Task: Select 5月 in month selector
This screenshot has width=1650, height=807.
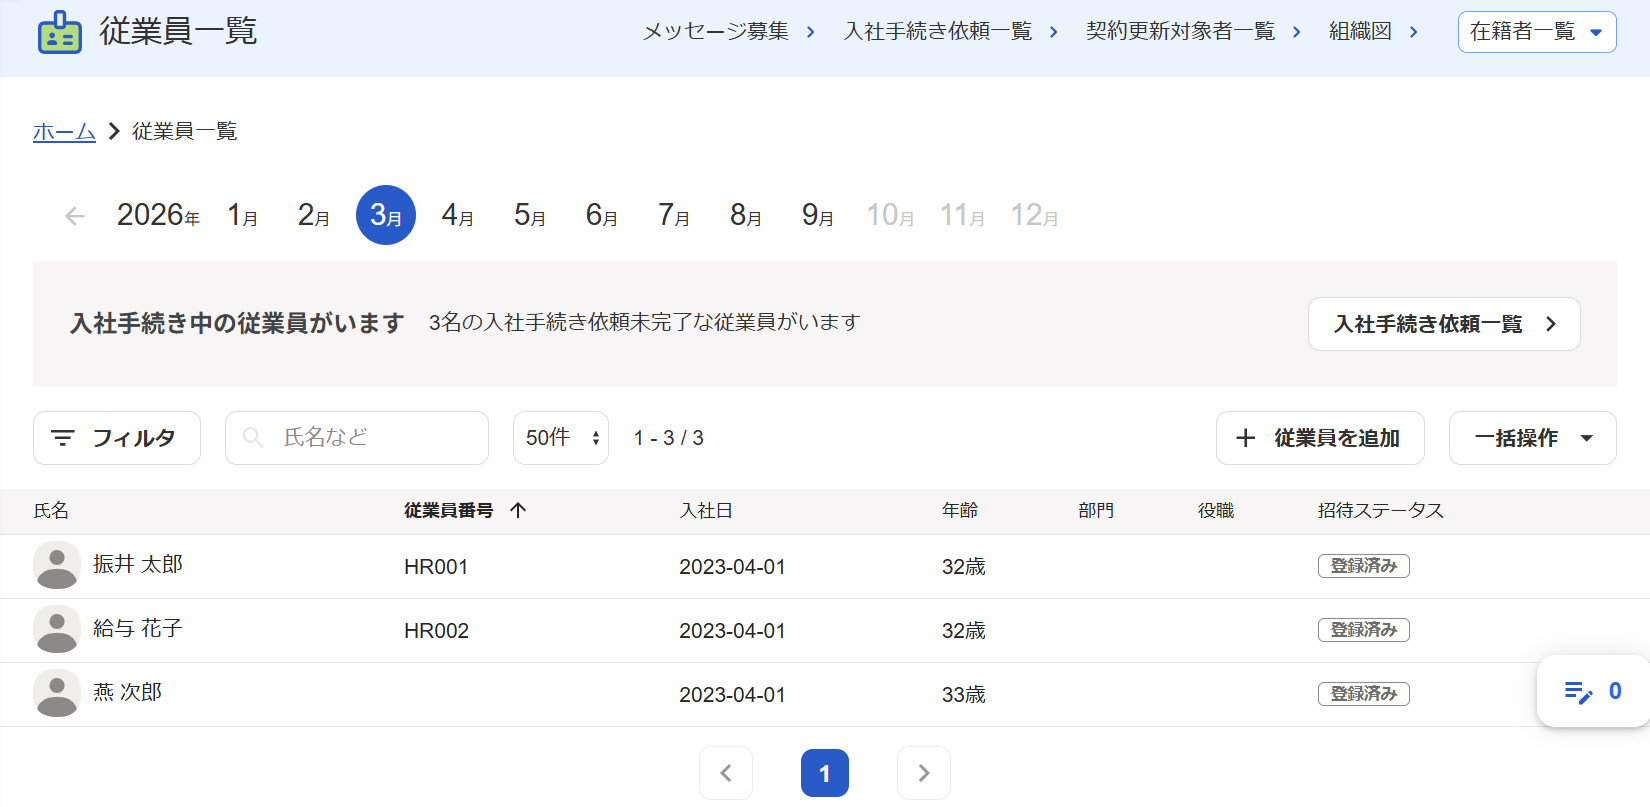Action: pos(530,215)
